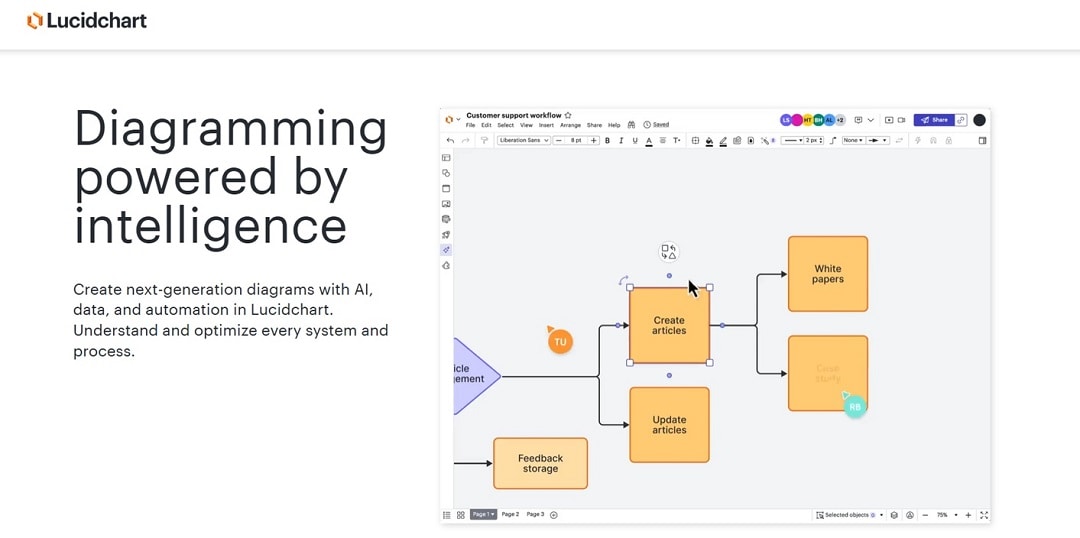Select the Feedback storage shape
The image size is (1080, 538).
[x=541, y=463]
